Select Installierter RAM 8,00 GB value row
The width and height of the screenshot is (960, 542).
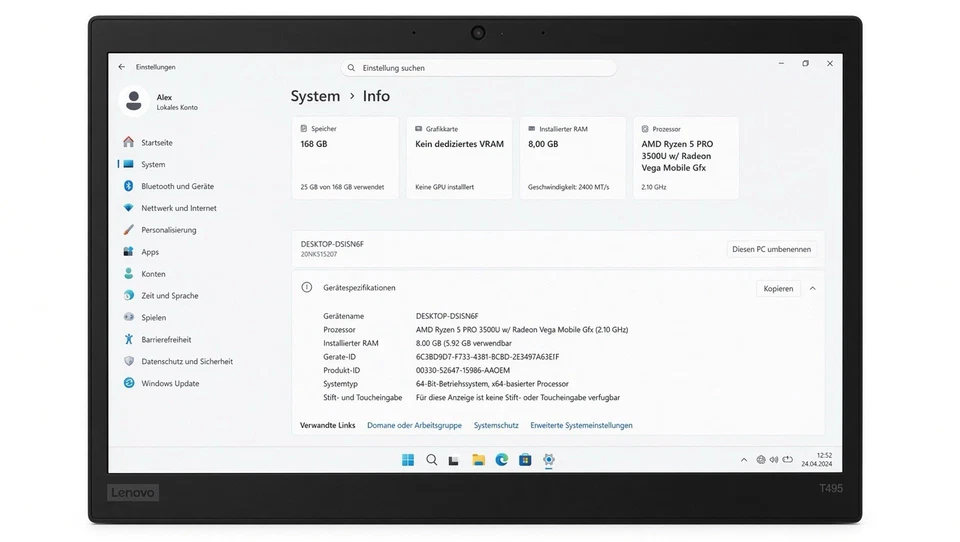tap(463, 343)
